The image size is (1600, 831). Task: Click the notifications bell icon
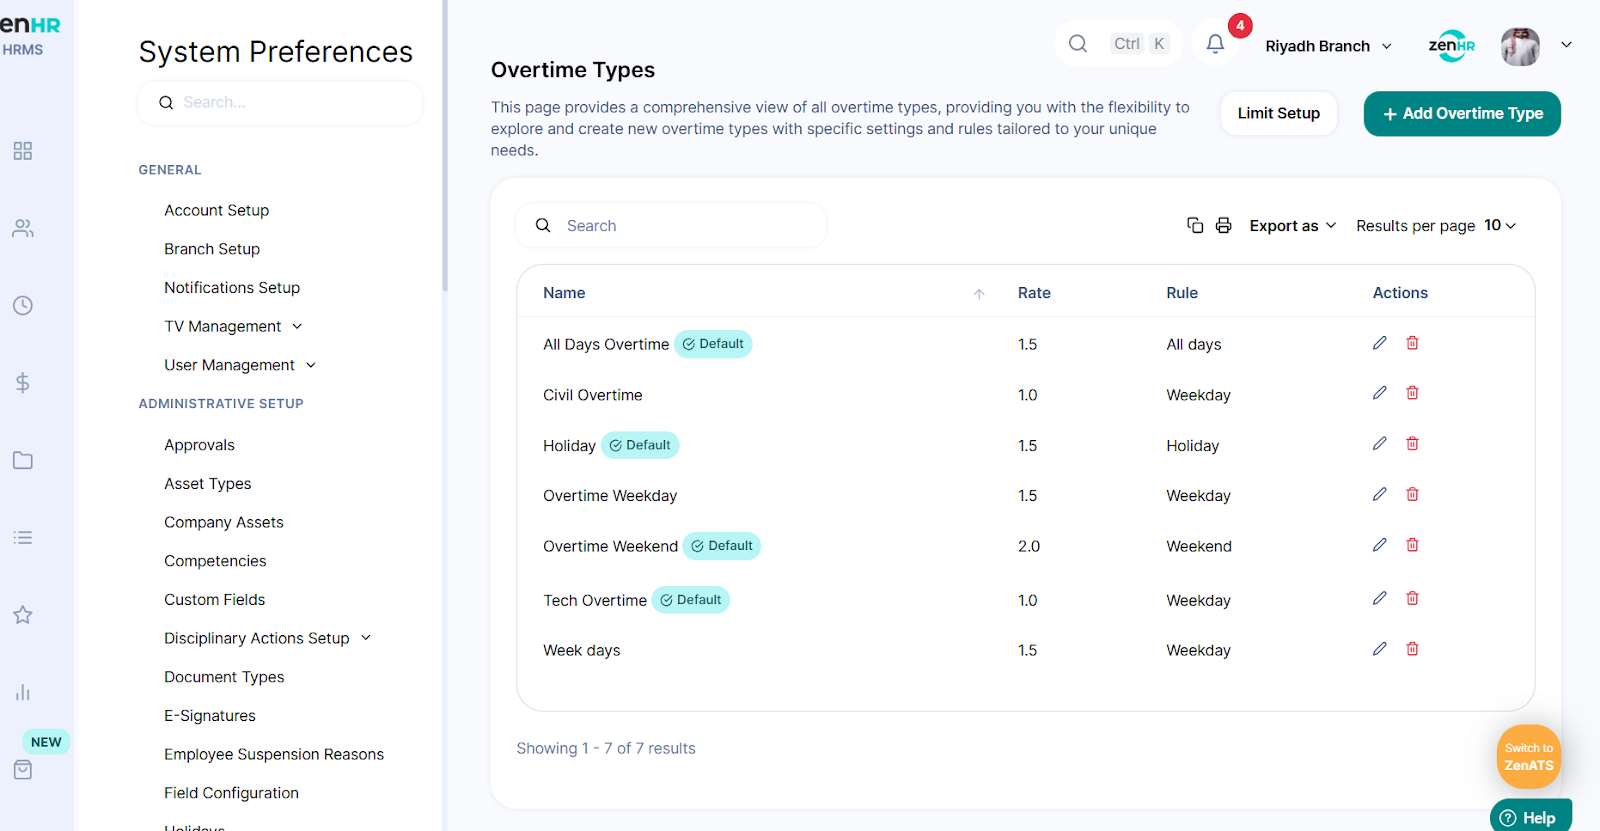1215,44
